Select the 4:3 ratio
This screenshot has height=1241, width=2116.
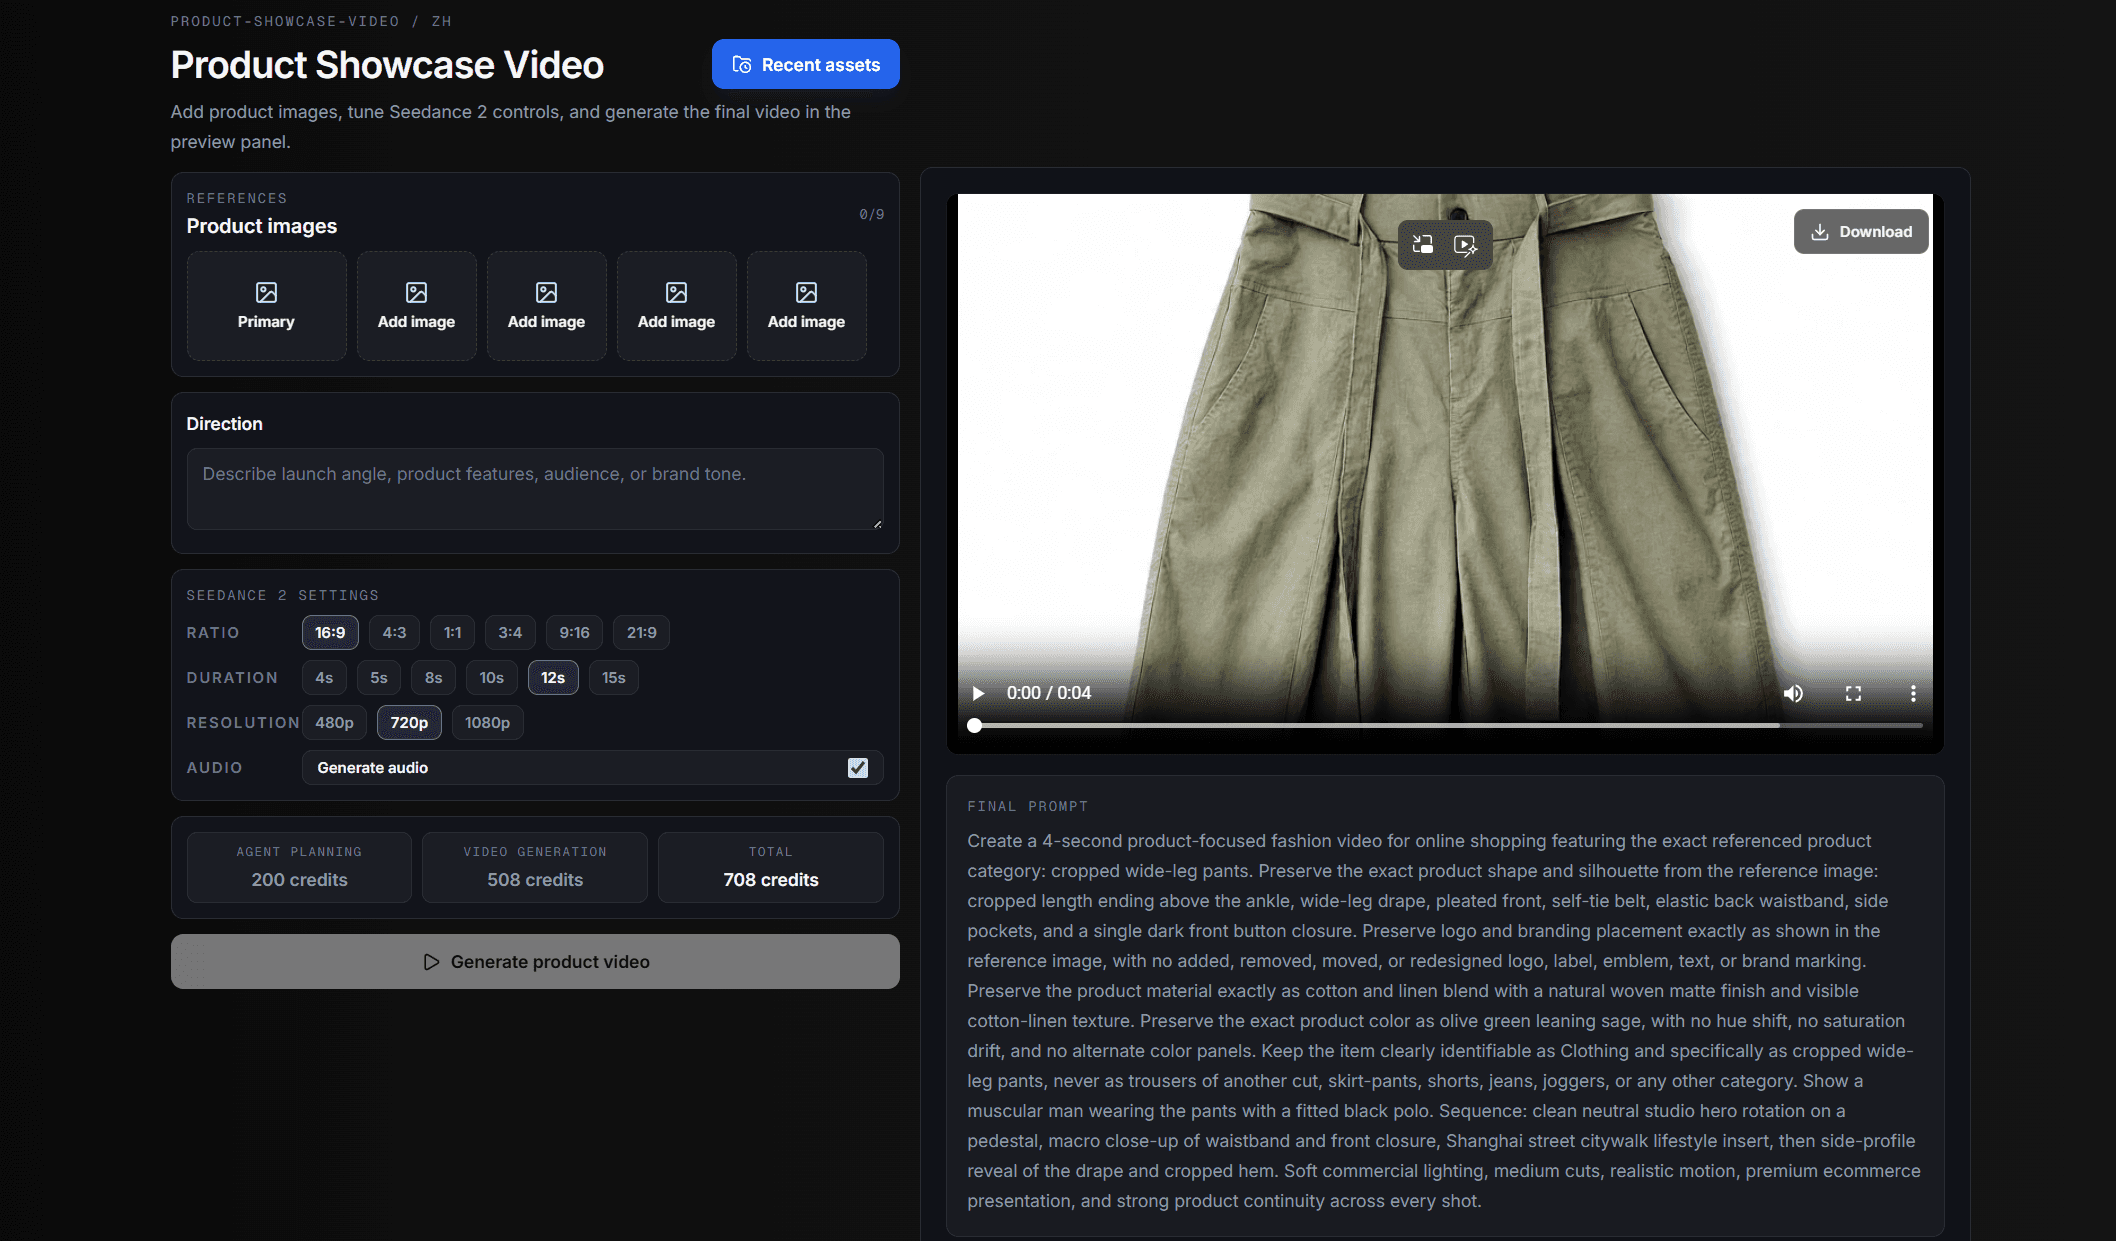click(394, 633)
